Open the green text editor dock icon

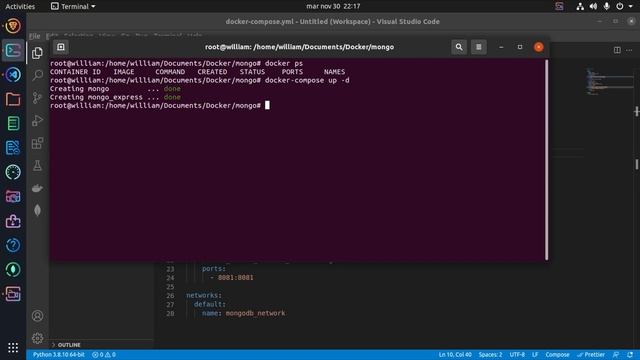[13, 123]
